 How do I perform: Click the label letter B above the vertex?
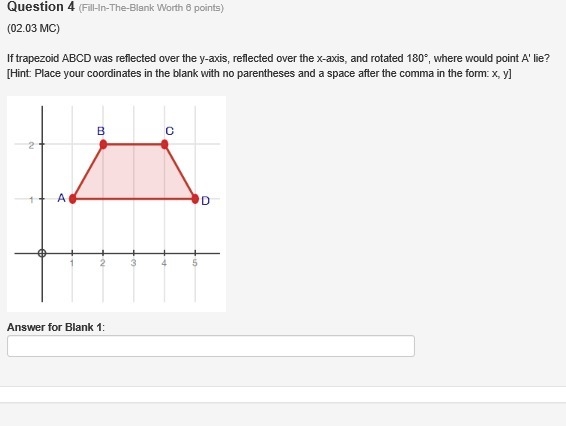[x=101, y=131]
